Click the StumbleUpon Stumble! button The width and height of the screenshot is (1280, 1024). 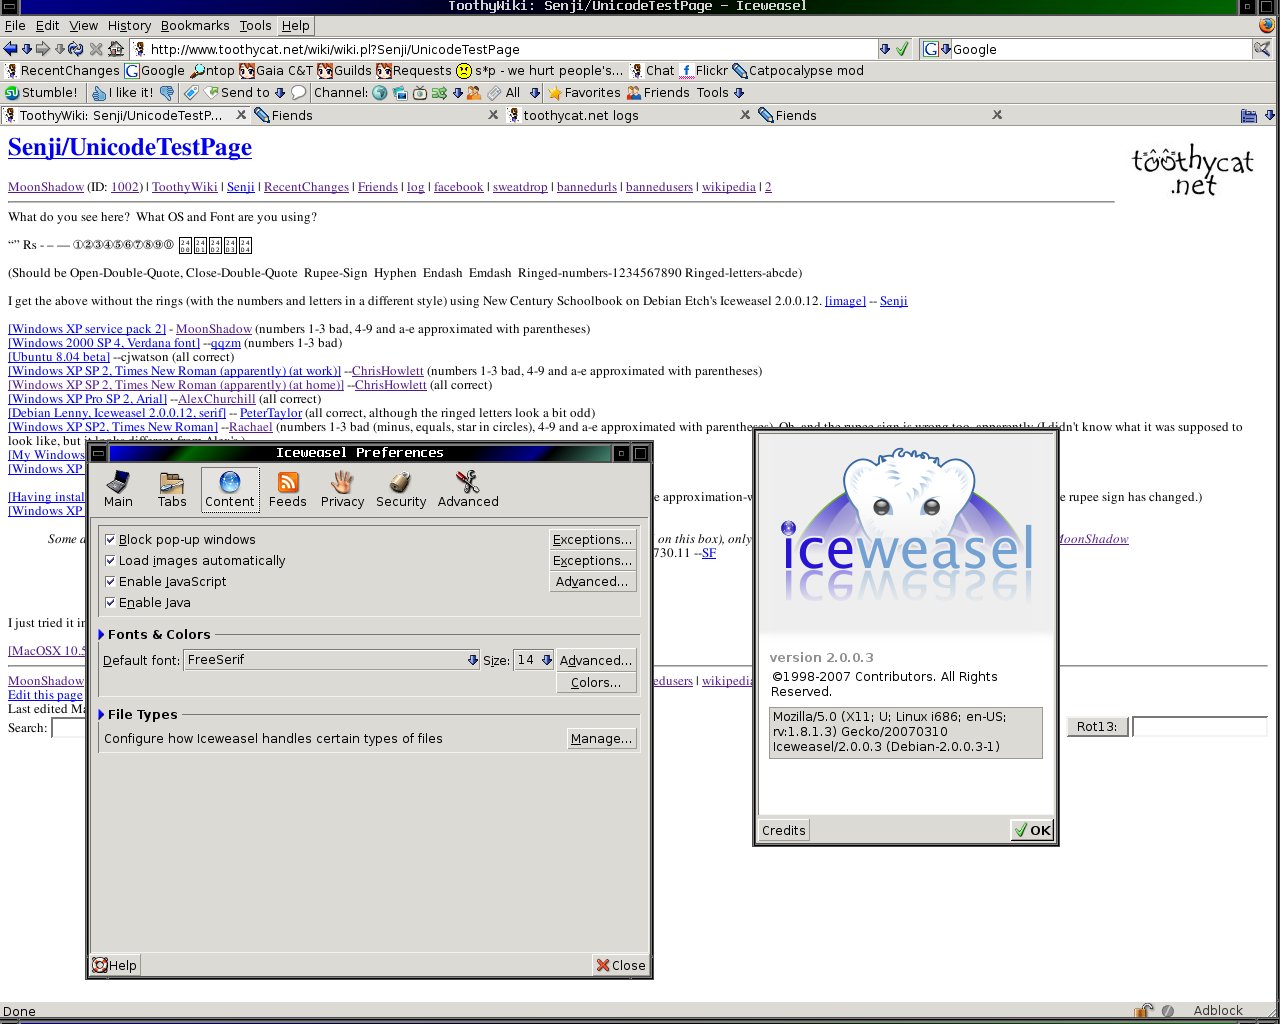pyautogui.click(x=41, y=93)
